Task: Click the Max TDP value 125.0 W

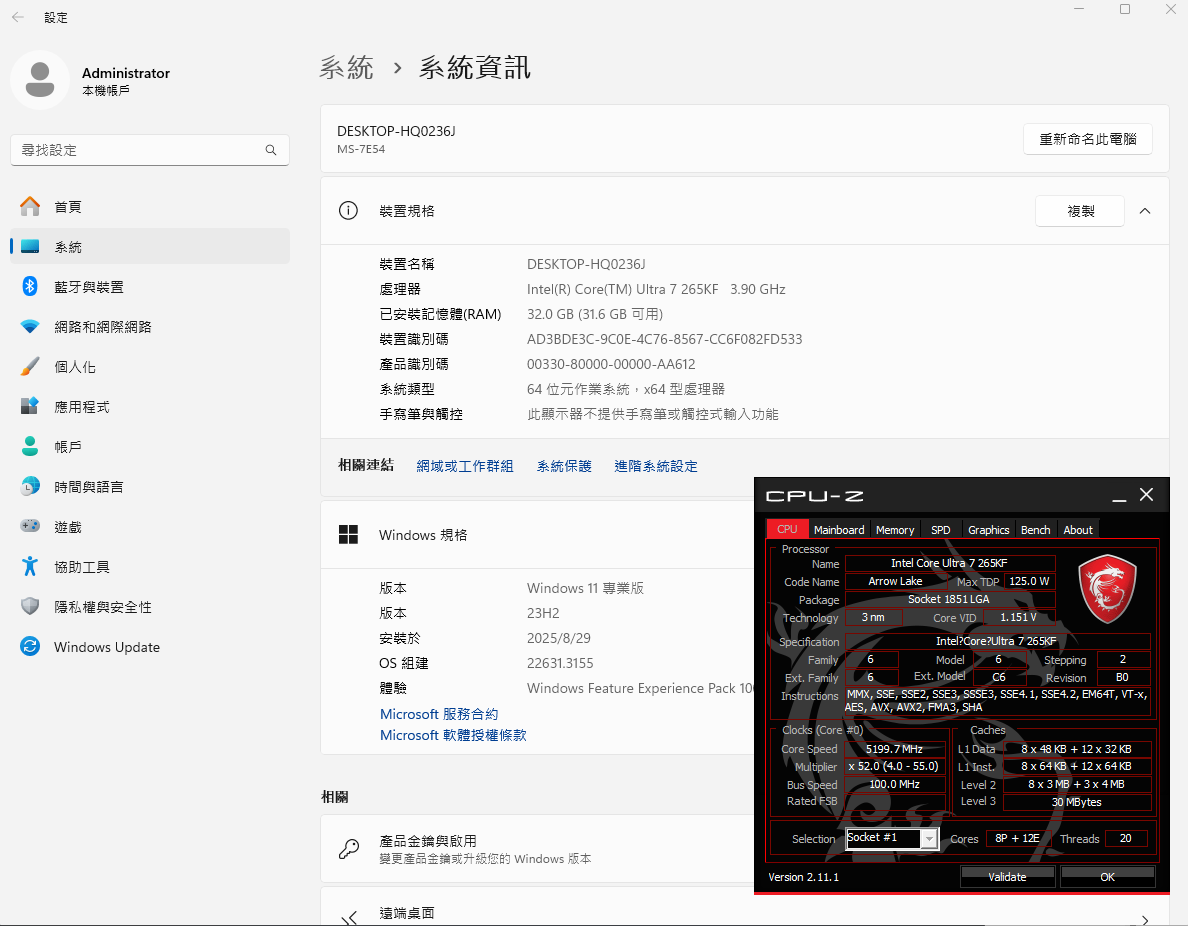Action: (1029, 581)
